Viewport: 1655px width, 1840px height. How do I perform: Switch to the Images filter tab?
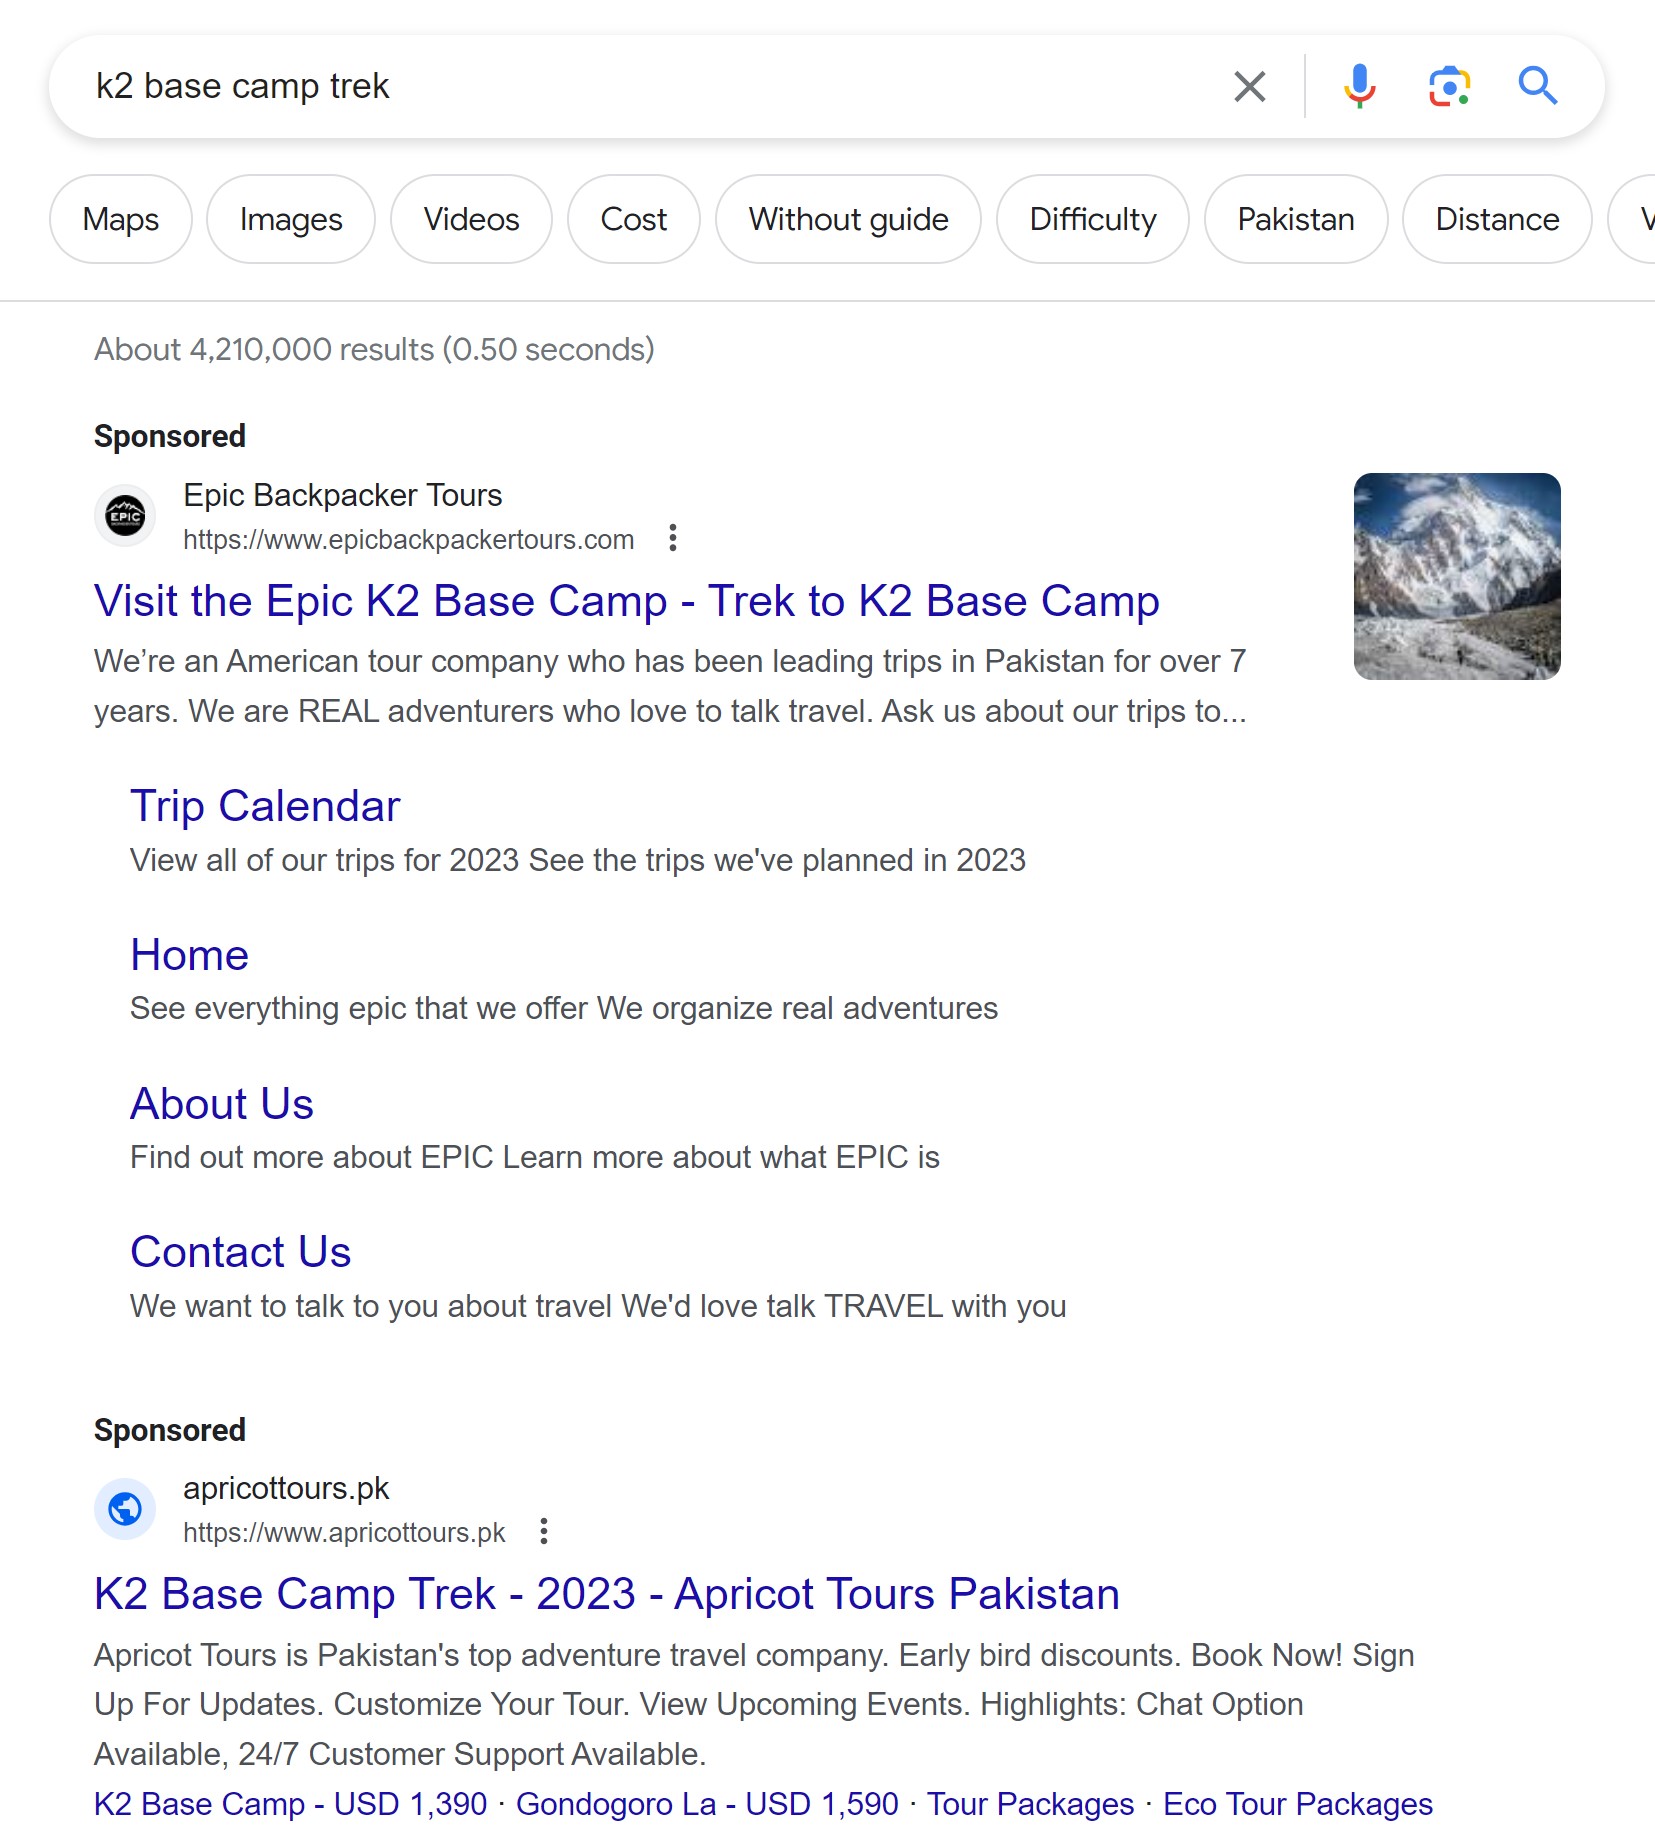pos(291,220)
